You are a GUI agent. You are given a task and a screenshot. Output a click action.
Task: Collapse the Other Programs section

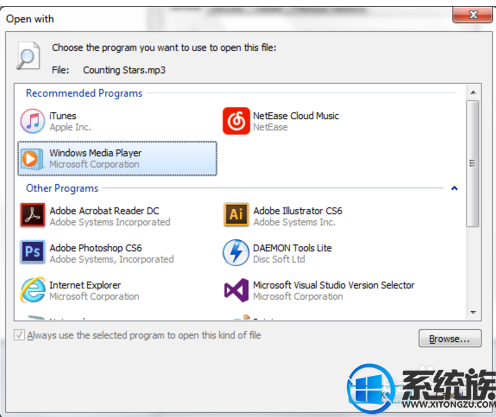454,188
